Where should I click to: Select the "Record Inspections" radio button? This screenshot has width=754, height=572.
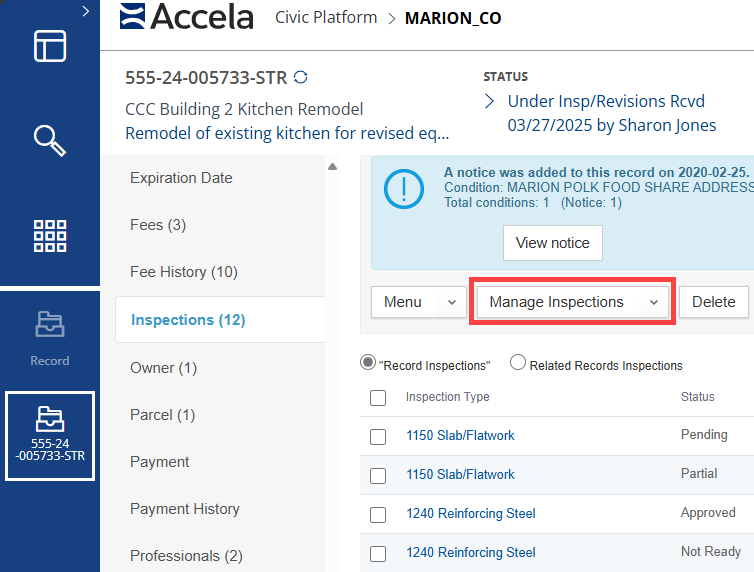pos(368,364)
